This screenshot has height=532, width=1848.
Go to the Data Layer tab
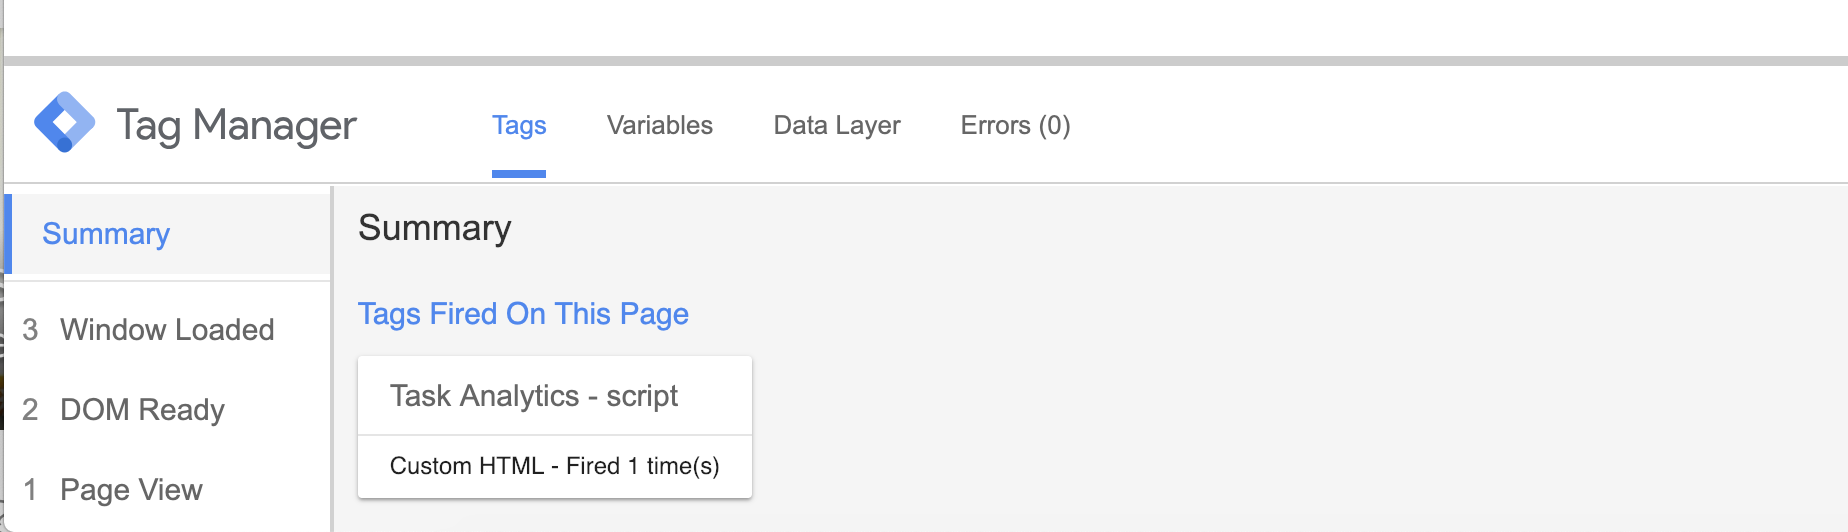tap(836, 126)
